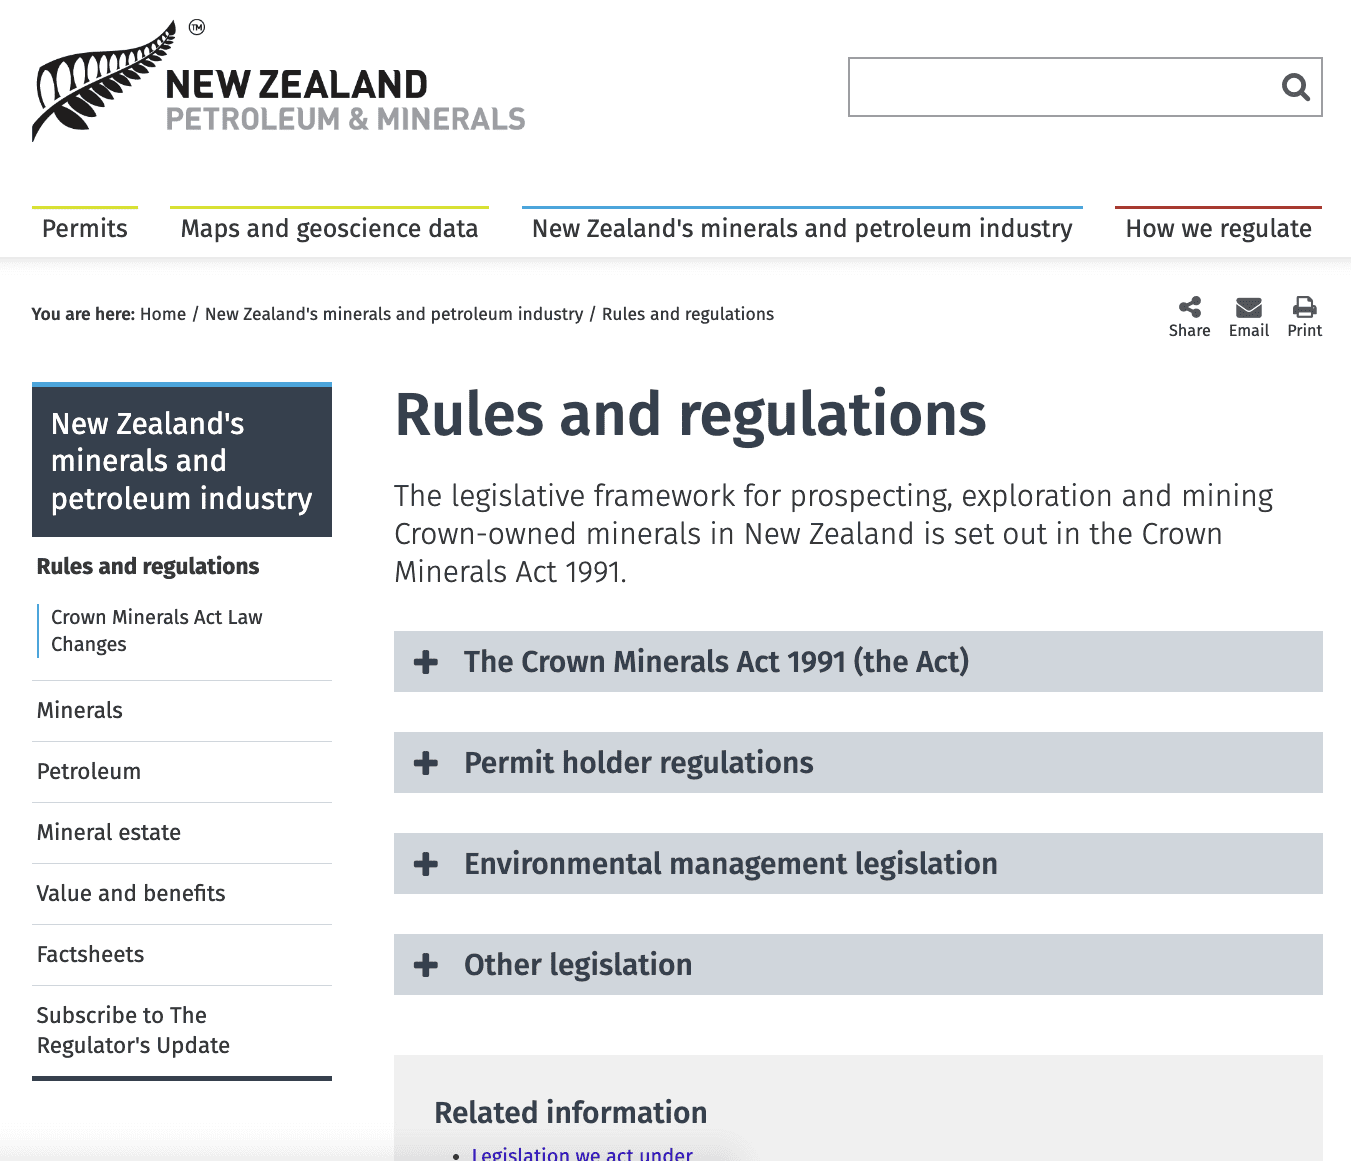The height and width of the screenshot is (1161, 1351).
Task: Open the Permits navigation tab
Action: click(x=84, y=228)
